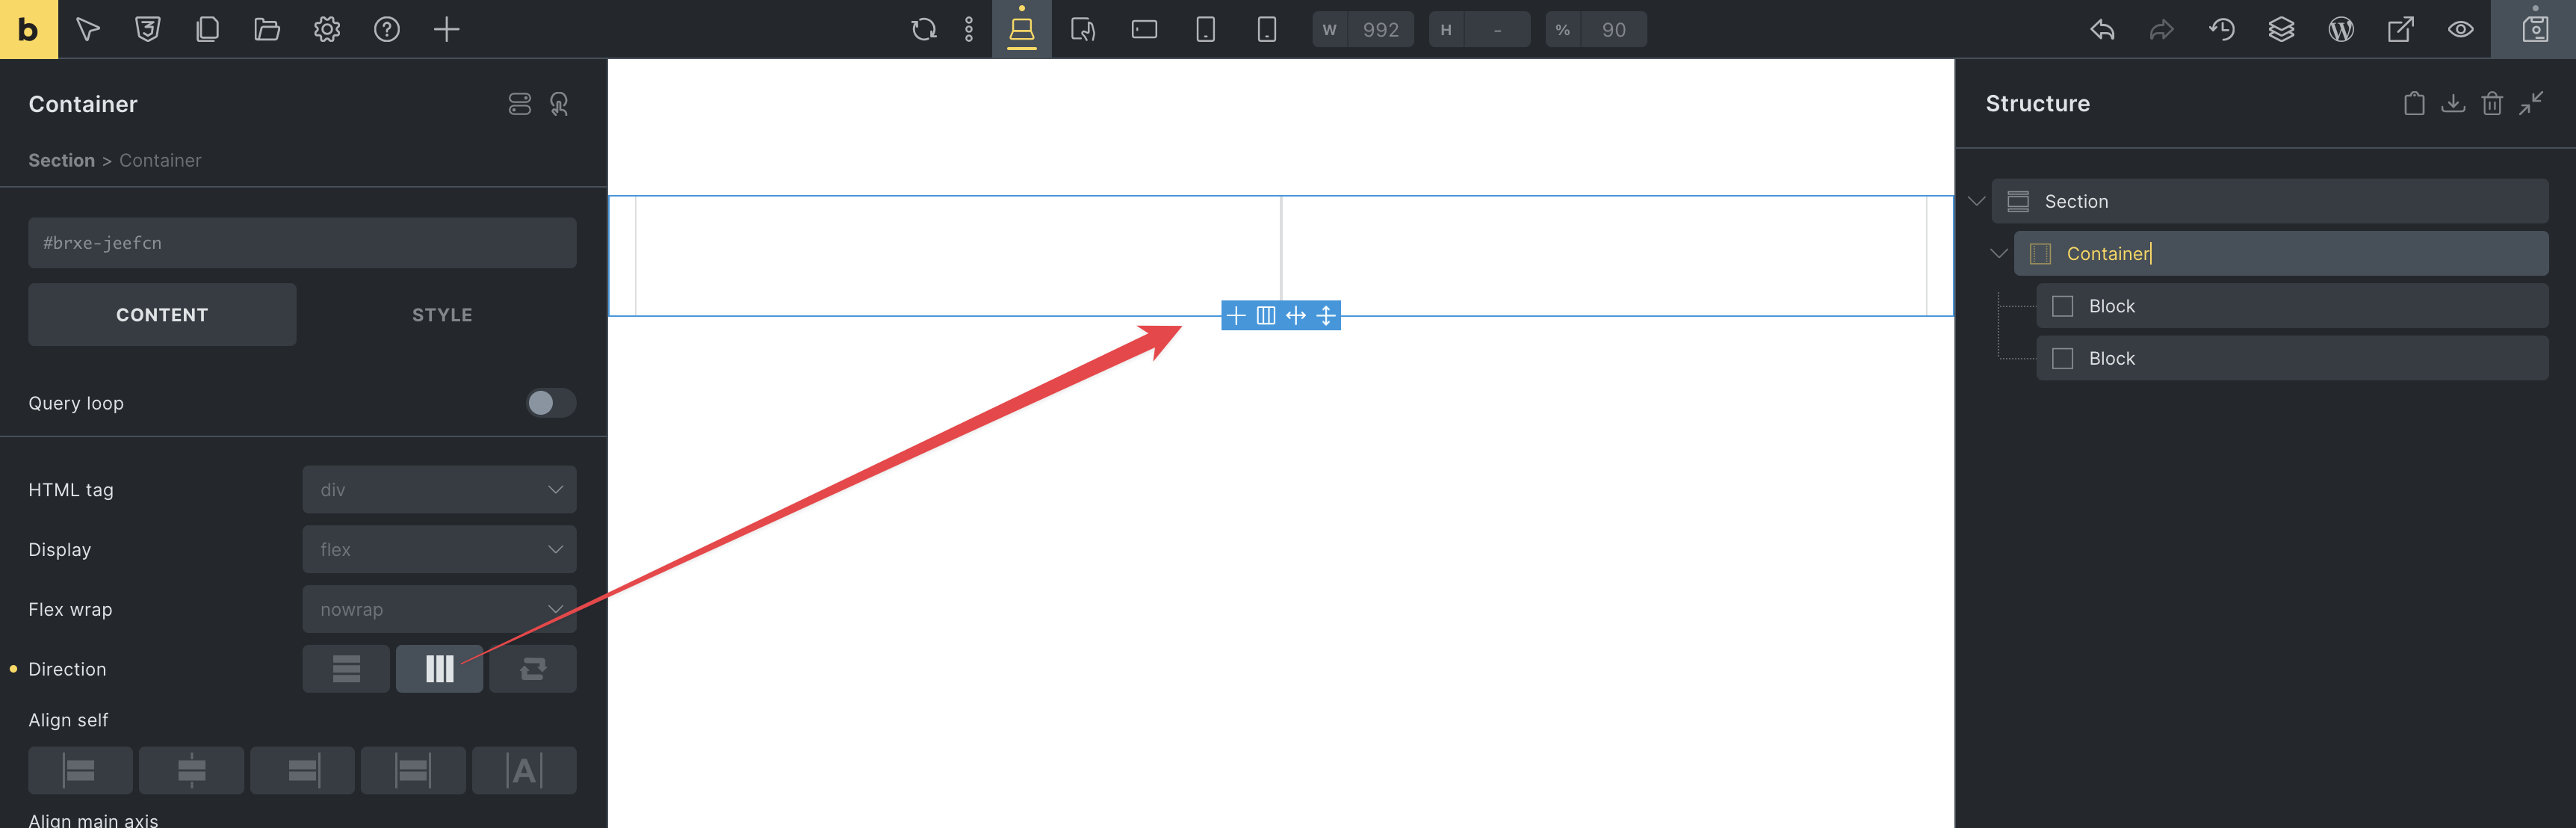Image resolution: width=2576 pixels, height=828 pixels.
Task: Select the mobile portrait breakpoint icon
Action: pos(1266,29)
